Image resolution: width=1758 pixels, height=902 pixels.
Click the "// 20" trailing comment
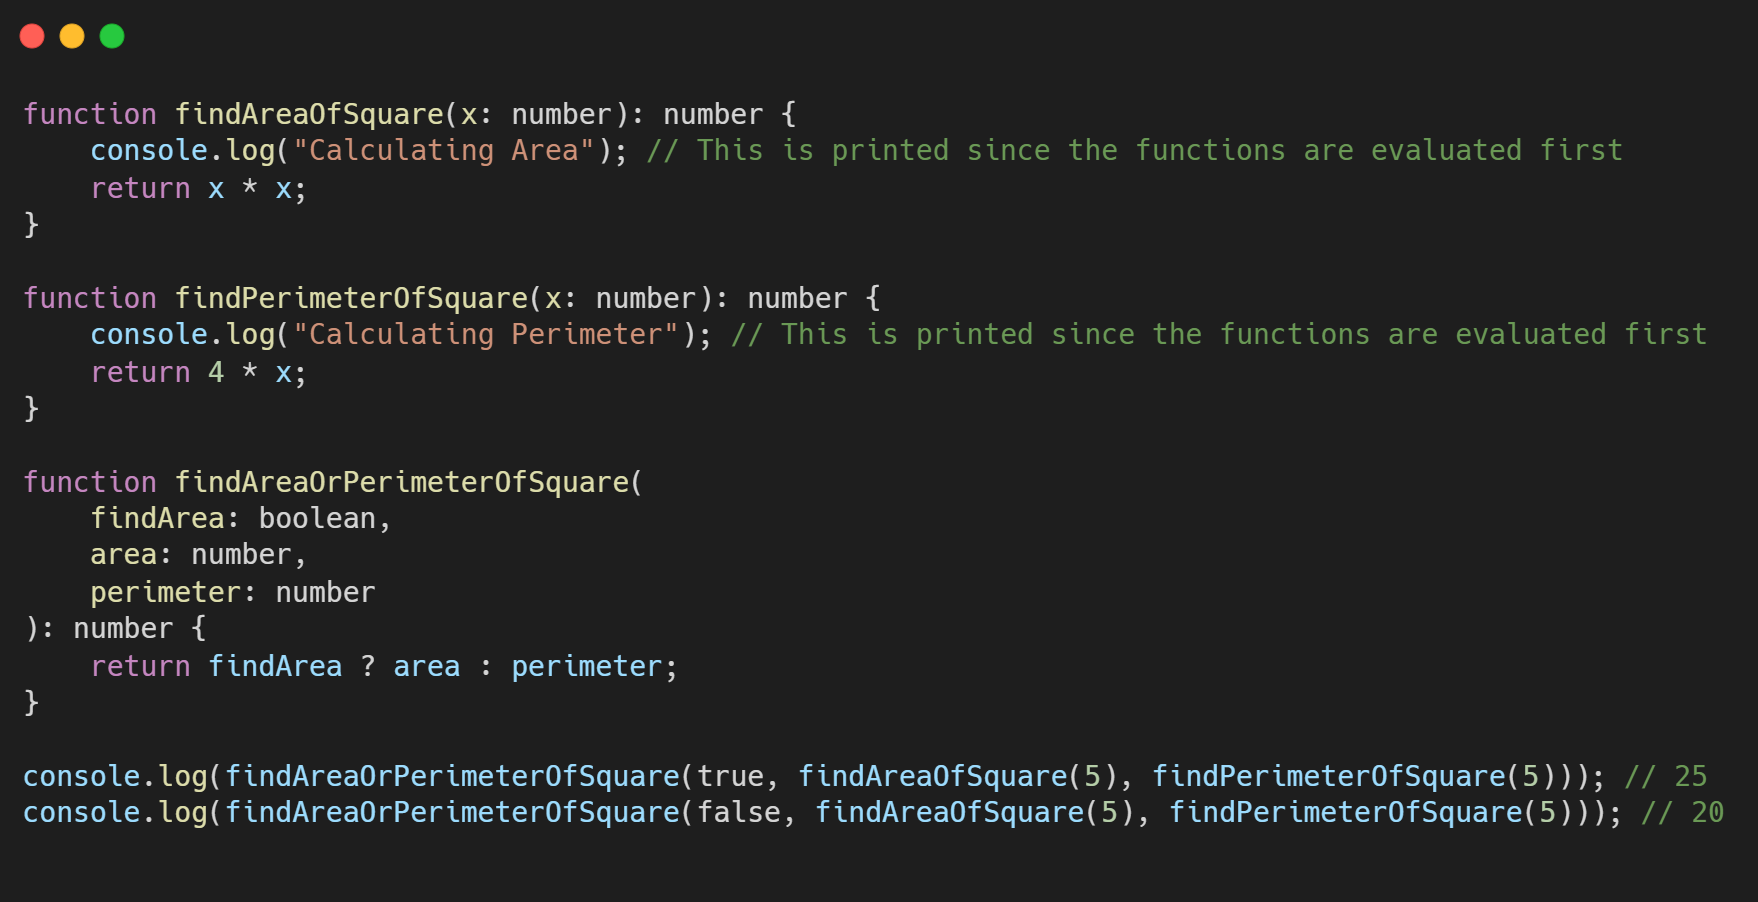click(1682, 813)
